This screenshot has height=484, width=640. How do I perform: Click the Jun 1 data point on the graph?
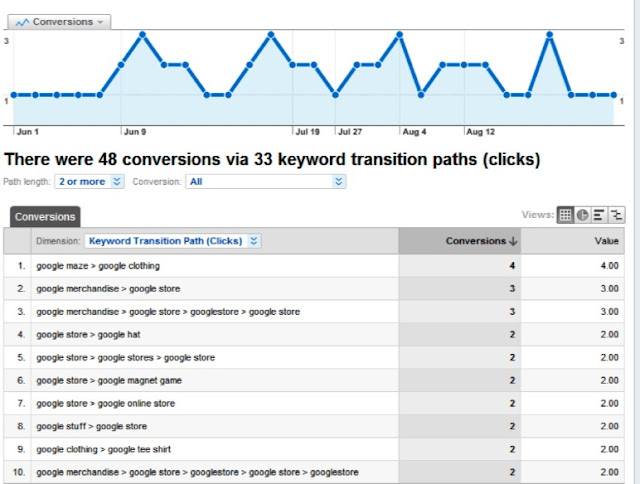[14, 95]
